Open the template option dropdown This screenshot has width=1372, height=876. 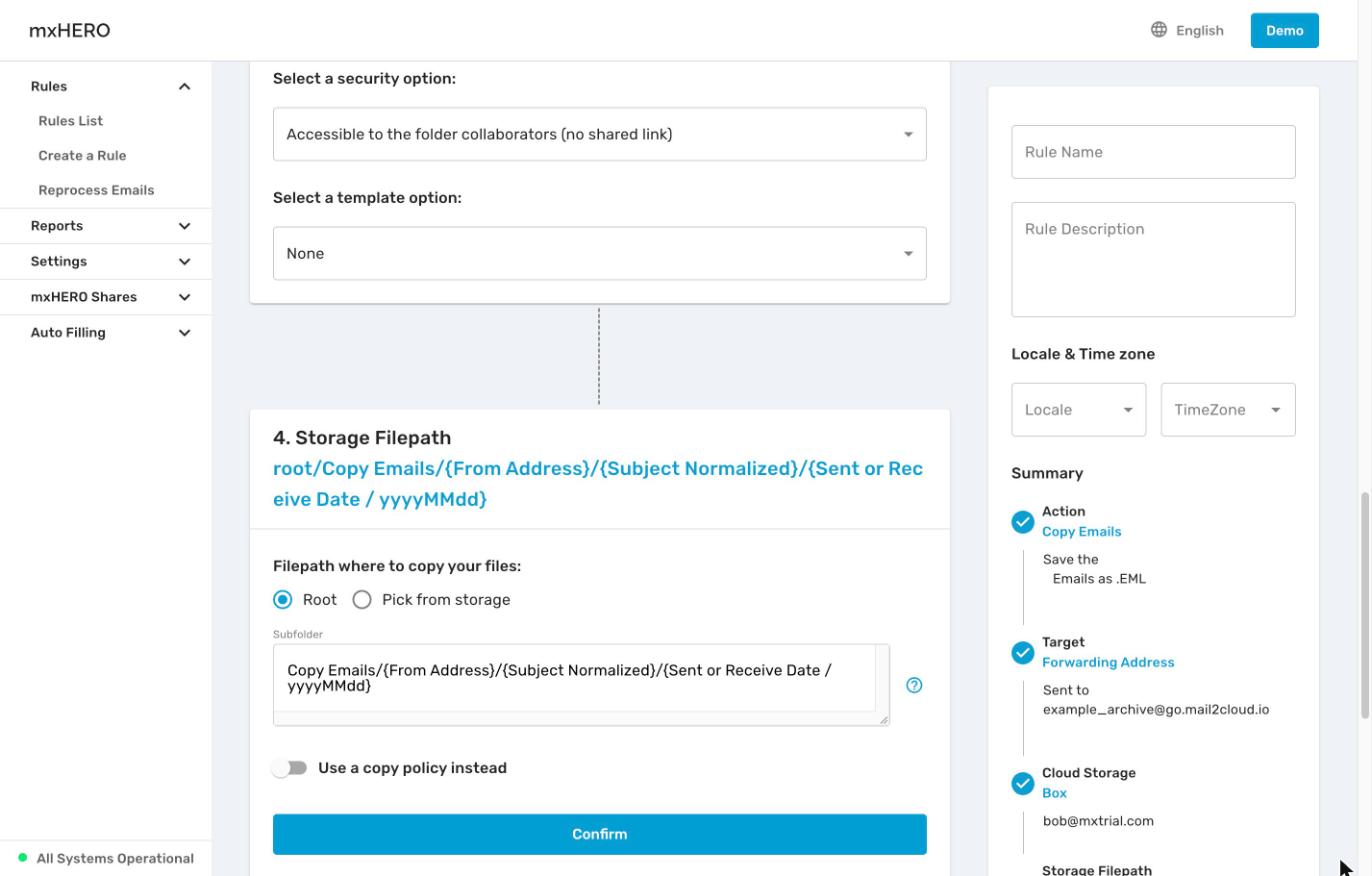(600, 253)
